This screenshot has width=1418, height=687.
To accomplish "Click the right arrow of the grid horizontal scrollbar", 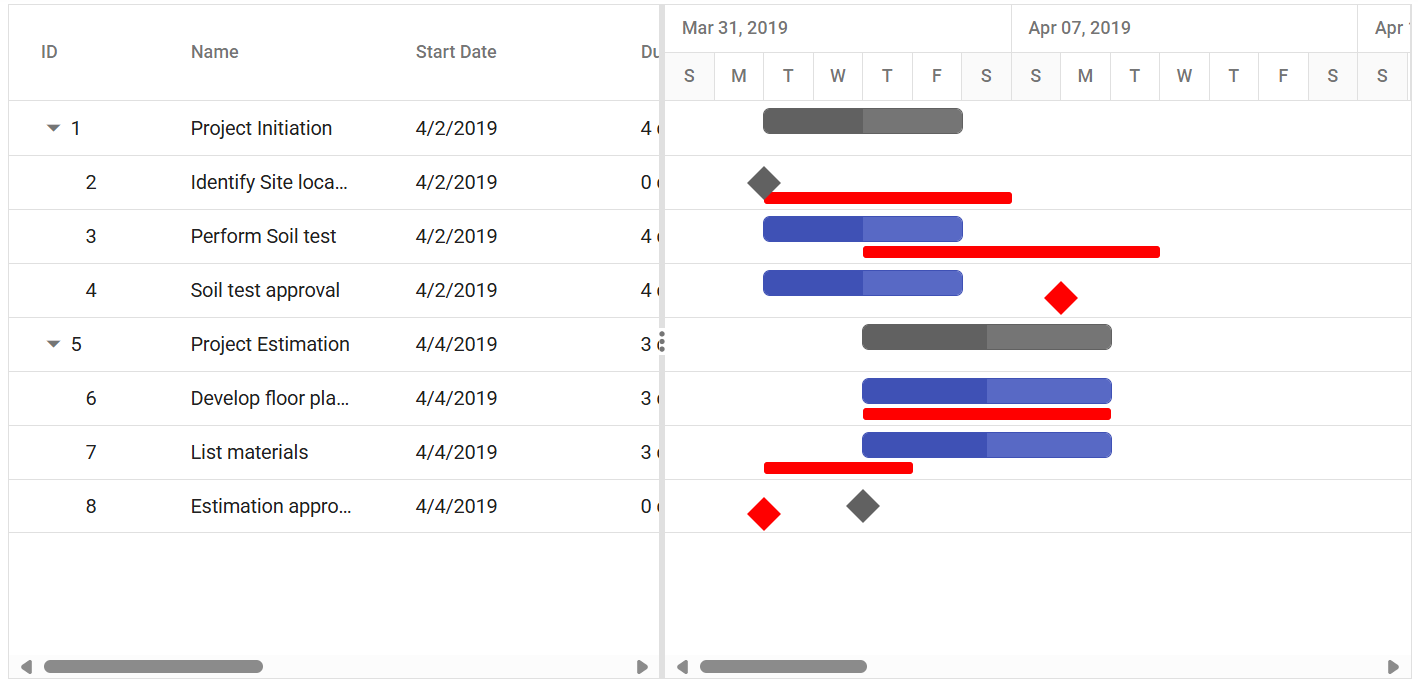I will 643,667.
